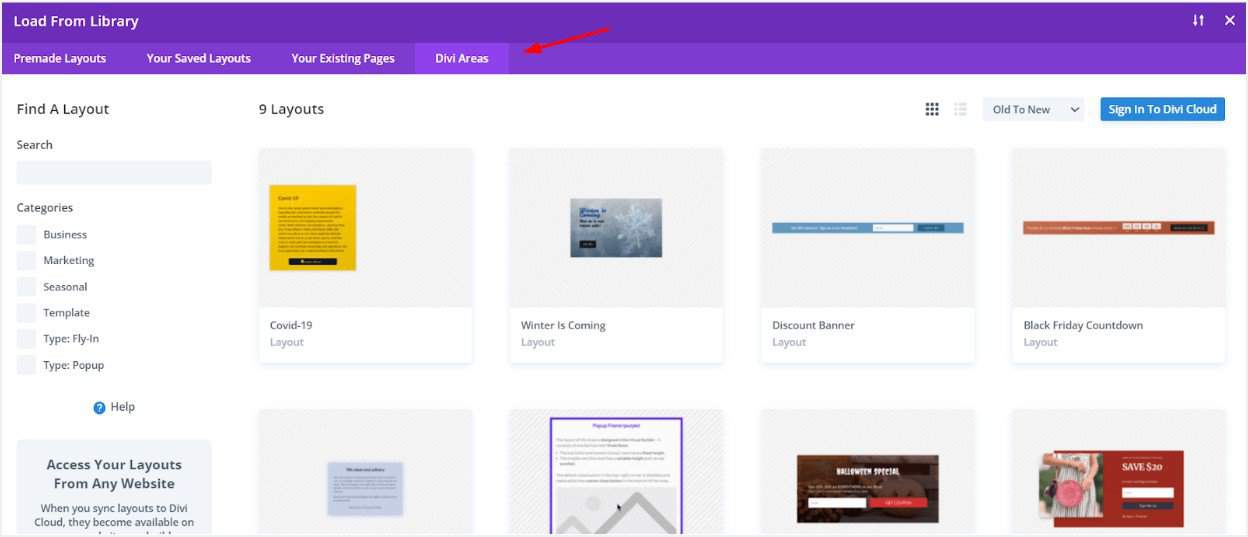Click the import/export arrows icon in header
Image resolution: width=1248 pixels, height=537 pixels.
(1198, 21)
